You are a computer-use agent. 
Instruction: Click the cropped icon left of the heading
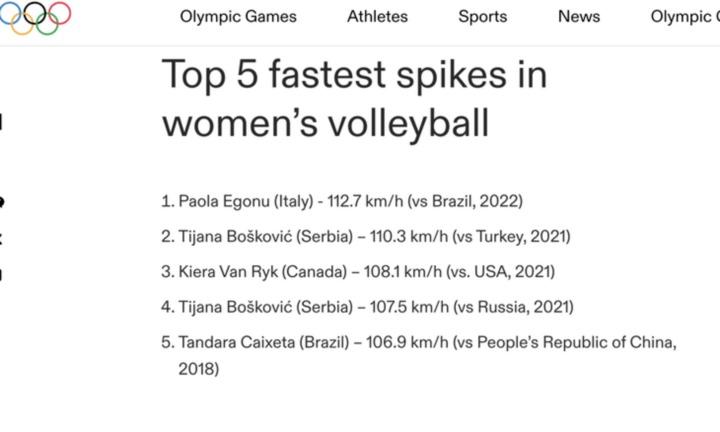2,122
